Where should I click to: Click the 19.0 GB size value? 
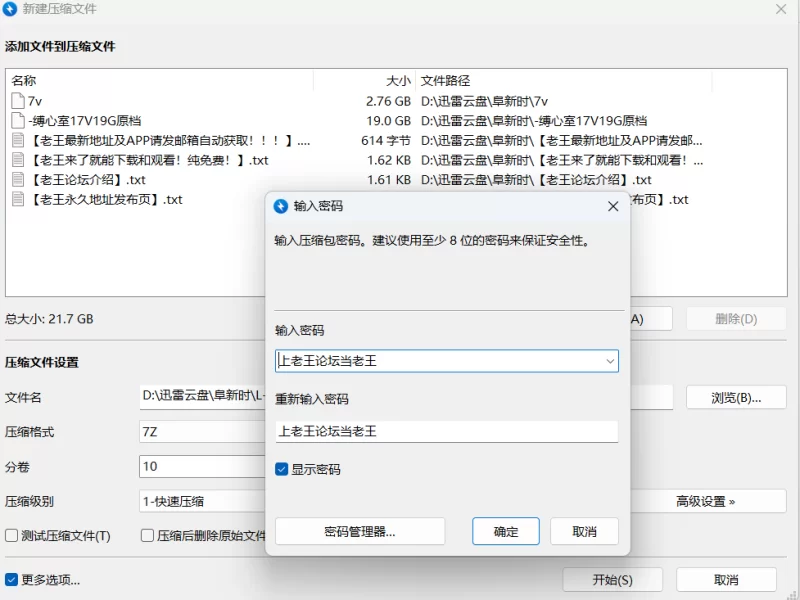[388, 121]
